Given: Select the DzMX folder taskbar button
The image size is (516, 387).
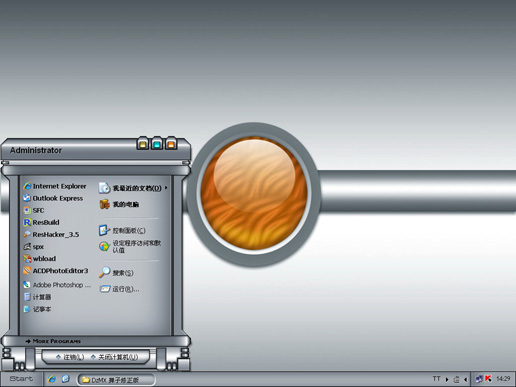Looking at the screenshot, I should [116, 379].
